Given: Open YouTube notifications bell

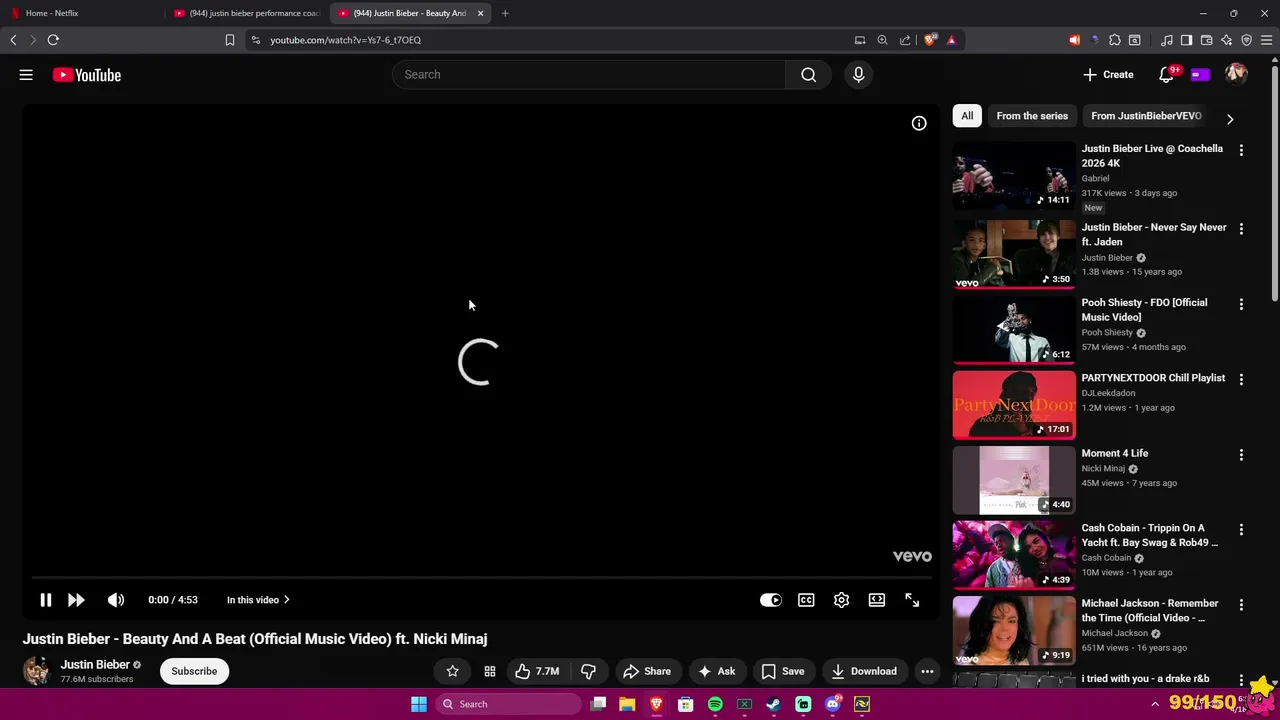Looking at the screenshot, I should pyautogui.click(x=1167, y=75).
